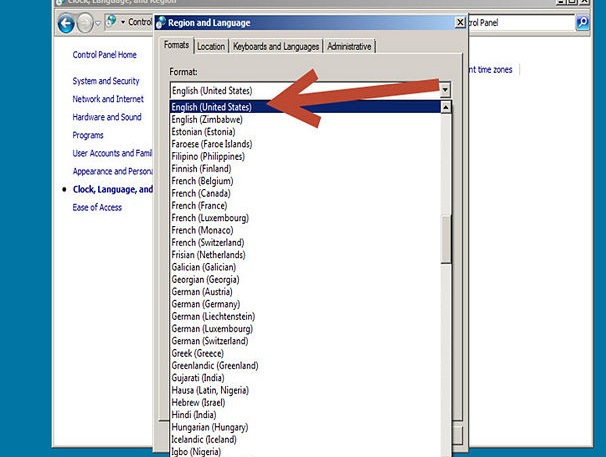Image resolution: width=606 pixels, height=457 pixels.
Task: Switch to the Formats tab
Action: [x=176, y=45]
